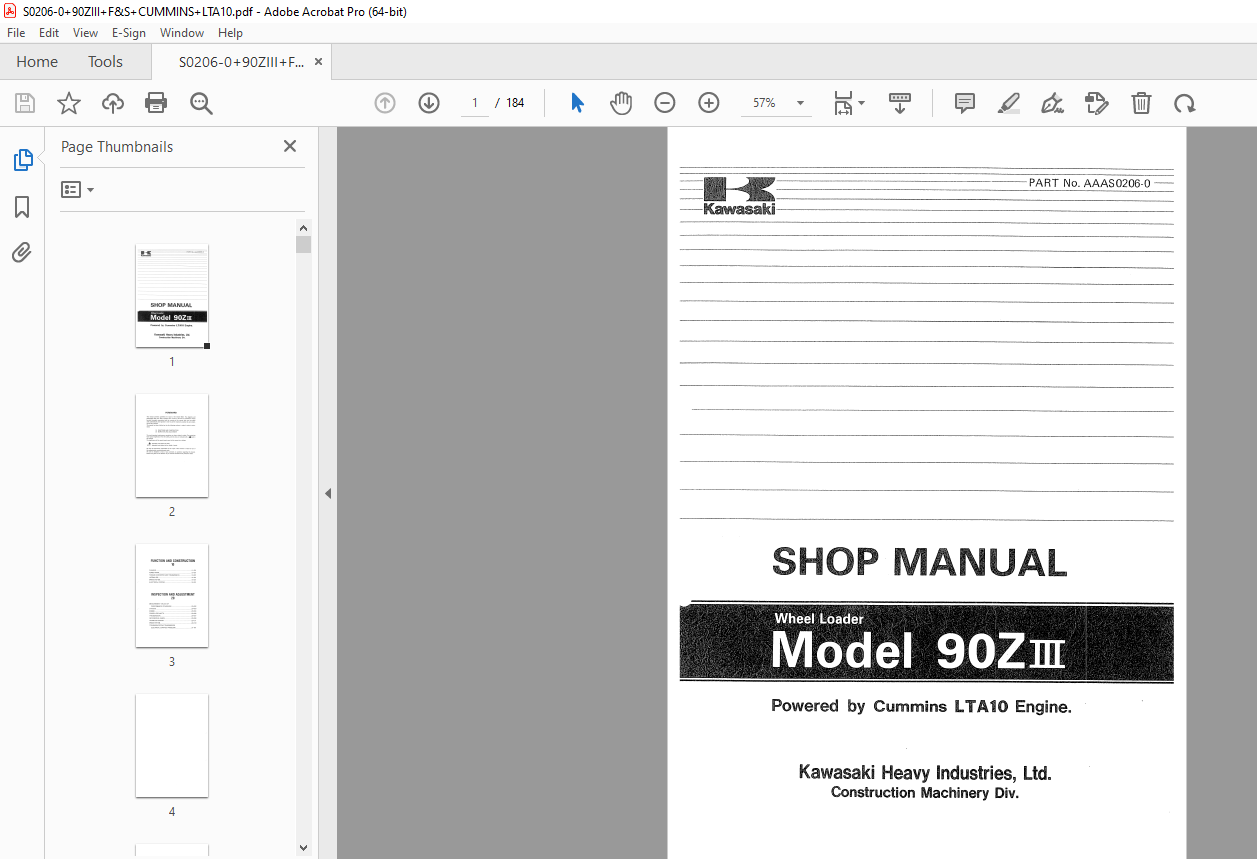Viewport: 1257px width, 859px height.
Task: Toggle the Bookmarks panel
Action: 22,207
